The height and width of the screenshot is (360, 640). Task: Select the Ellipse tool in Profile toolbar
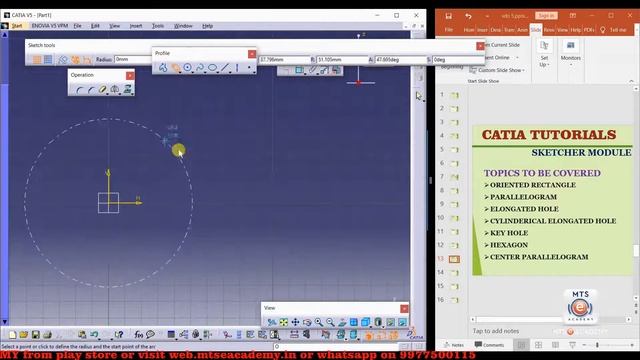pos(212,67)
